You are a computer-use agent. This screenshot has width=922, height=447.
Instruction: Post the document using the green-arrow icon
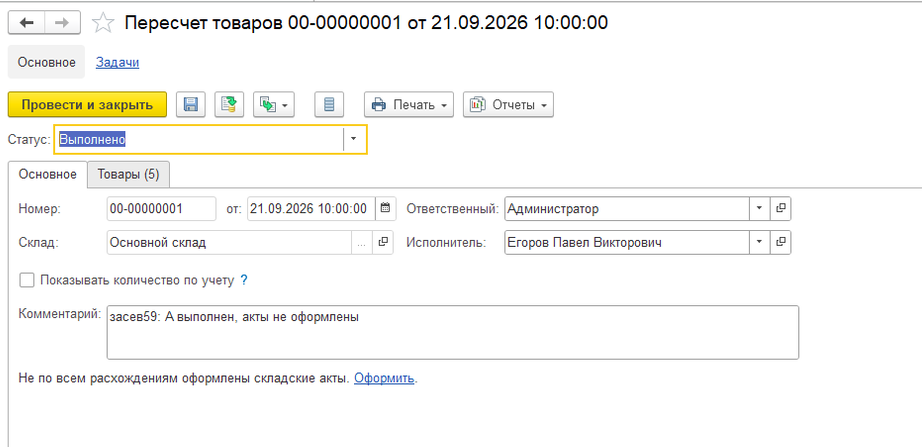[x=229, y=105]
